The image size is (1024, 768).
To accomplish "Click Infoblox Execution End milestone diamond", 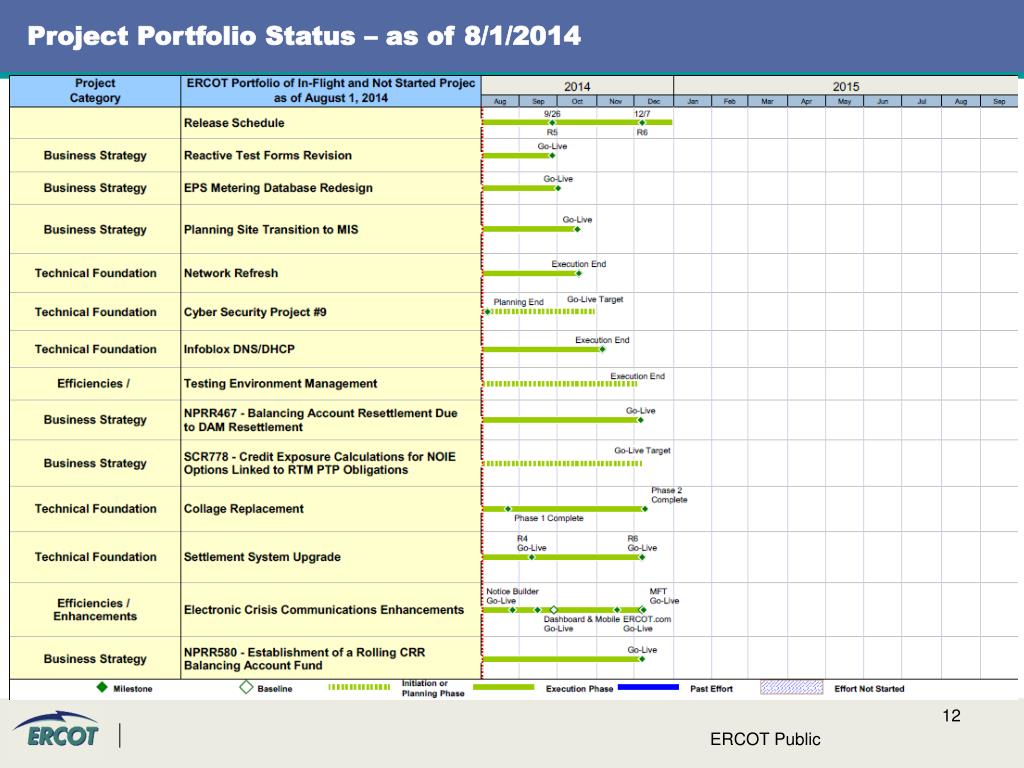I will click(602, 349).
